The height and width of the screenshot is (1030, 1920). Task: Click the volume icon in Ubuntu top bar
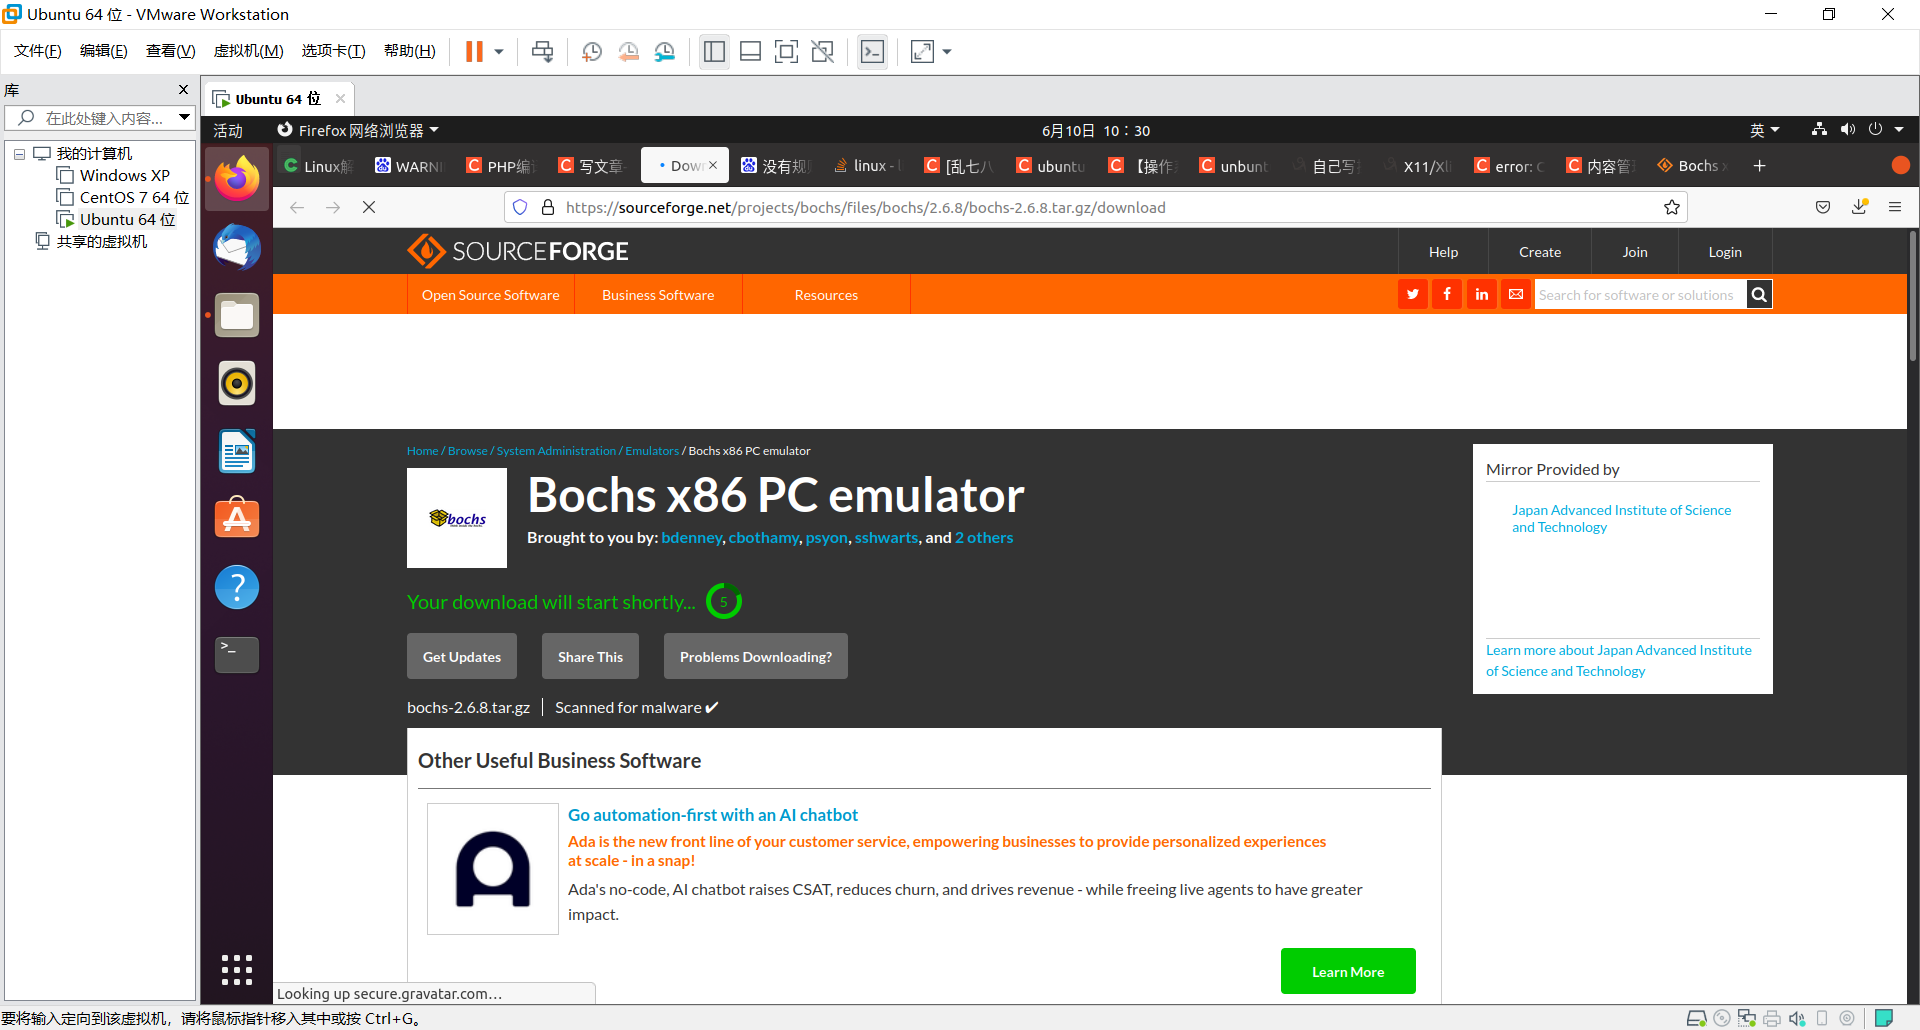coord(1847,130)
